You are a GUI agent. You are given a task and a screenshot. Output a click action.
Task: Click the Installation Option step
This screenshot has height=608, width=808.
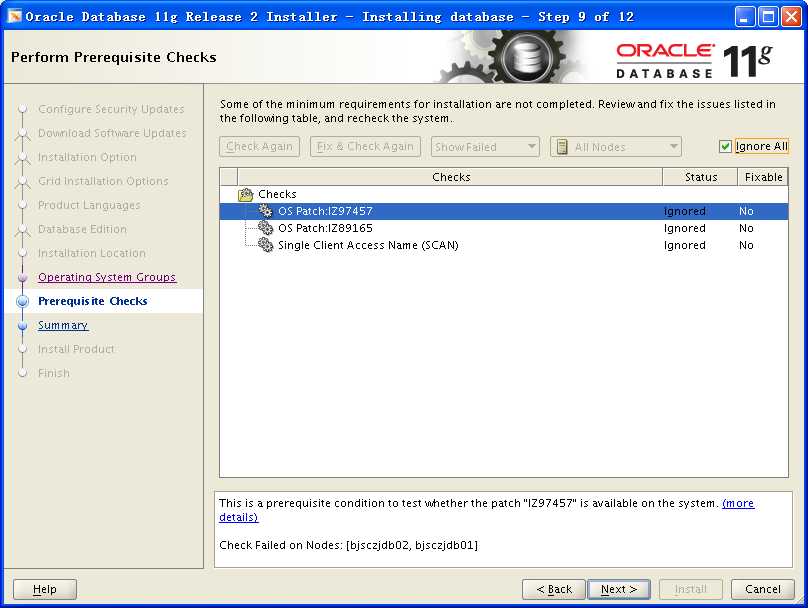[87, 157]
